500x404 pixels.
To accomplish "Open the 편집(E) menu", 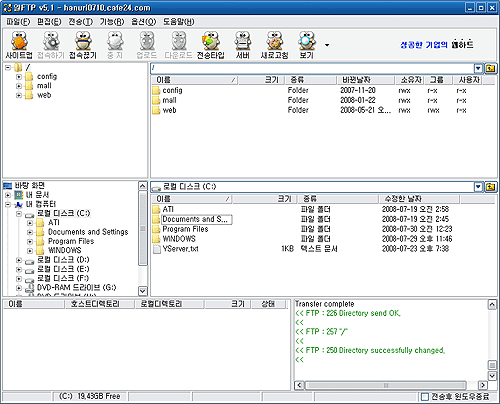I will (x=49, y=22).
